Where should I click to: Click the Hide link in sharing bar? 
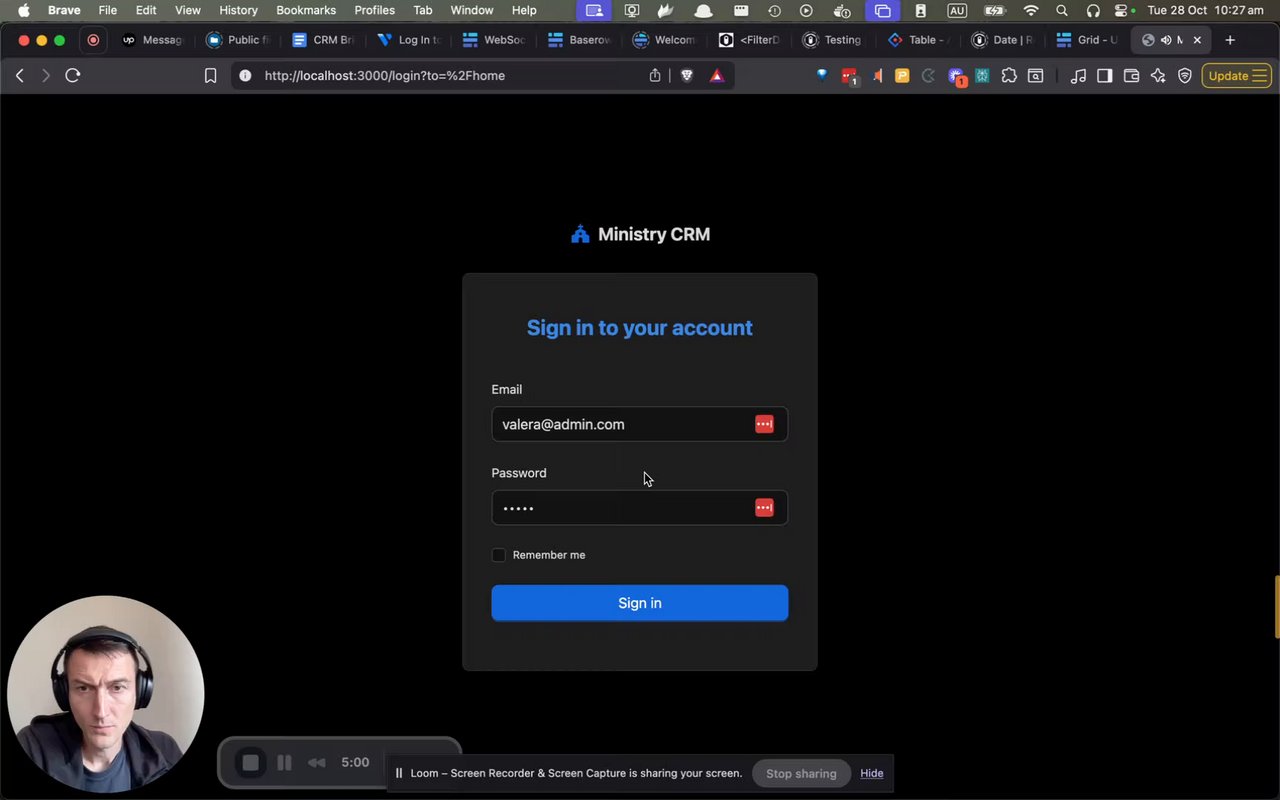[871, 773]
